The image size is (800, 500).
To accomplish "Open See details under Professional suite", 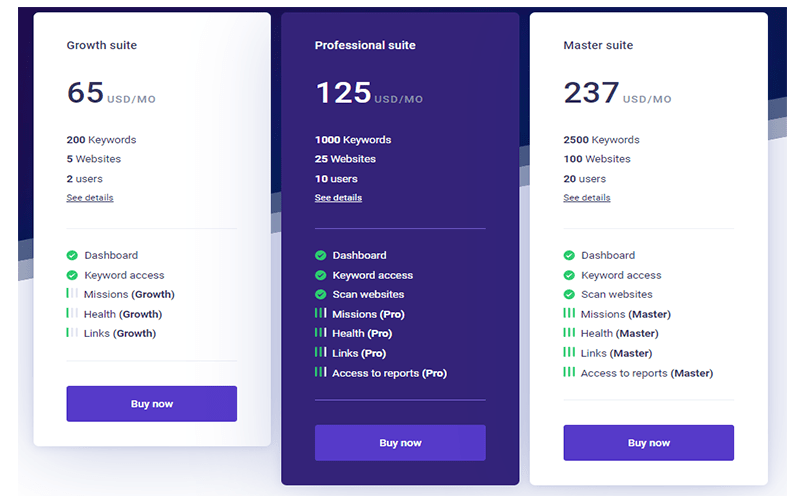I will click(338, 197).
